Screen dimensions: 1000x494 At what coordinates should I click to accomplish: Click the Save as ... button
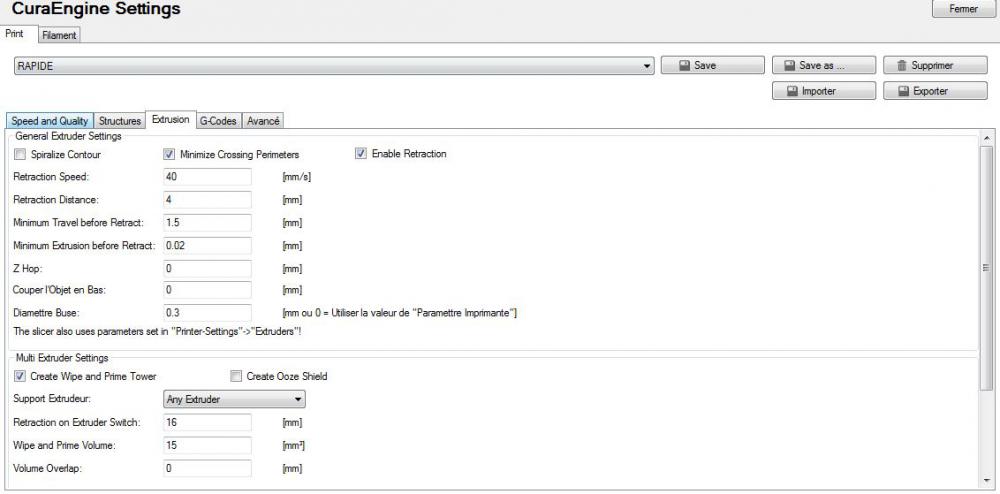(x=823, y=66)
